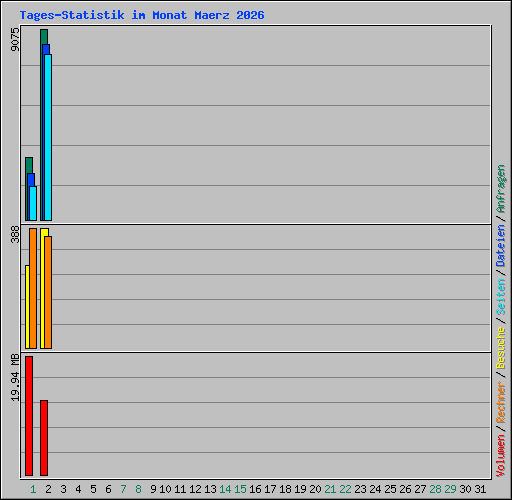Click the '9075' axis maximum label
Screen dimensions: 512x500
pos(15,40)
